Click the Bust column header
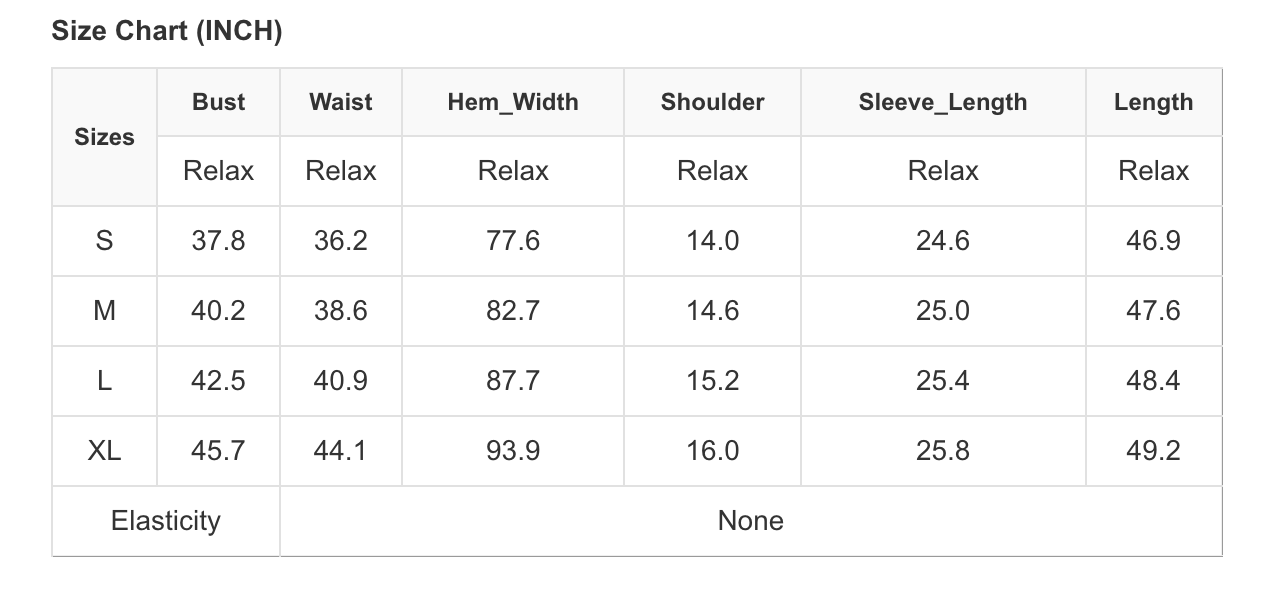1270x606 pixels. [218, 102]
